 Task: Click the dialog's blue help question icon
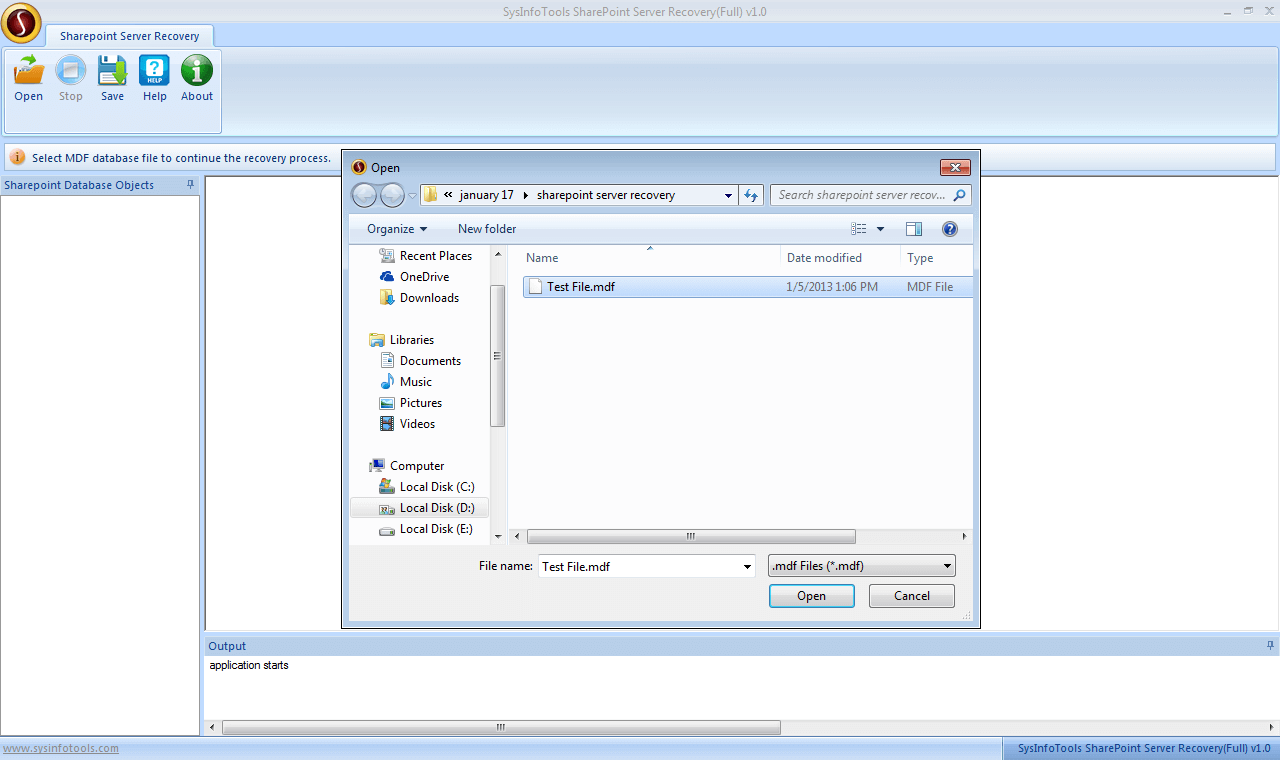[950, 229]
